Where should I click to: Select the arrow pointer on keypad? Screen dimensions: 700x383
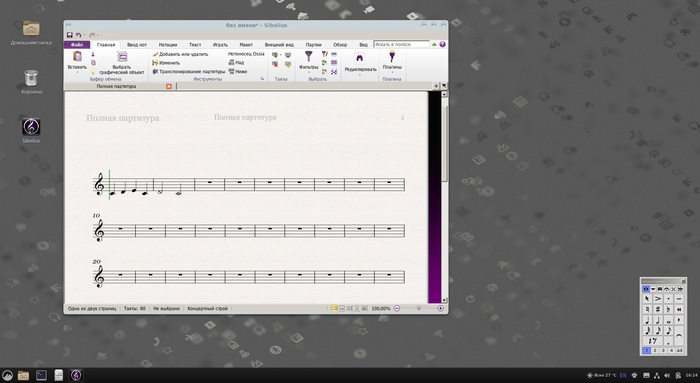(x=647, y=298)
